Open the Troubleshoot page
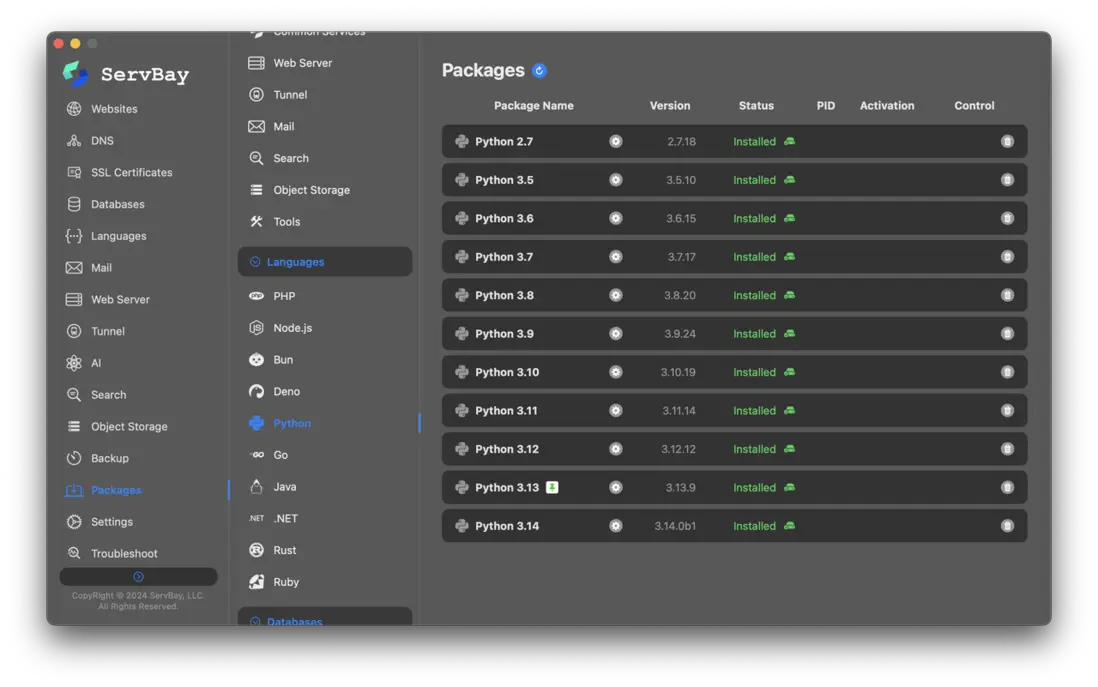 point(124,554)
